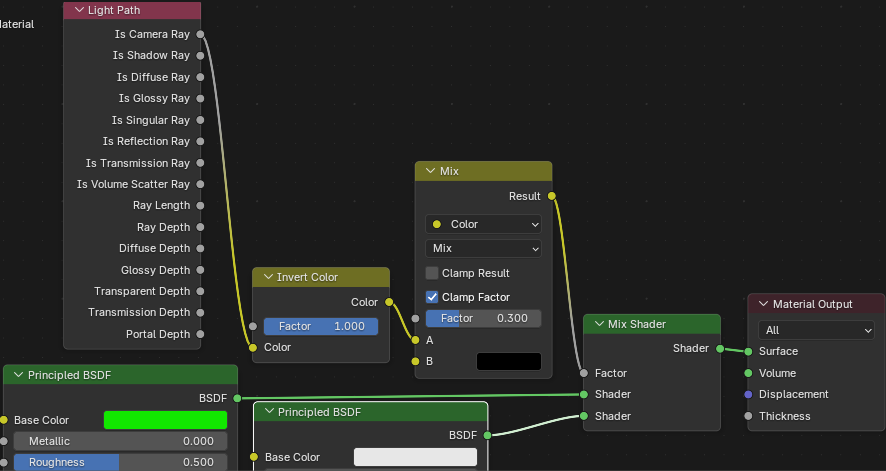Collapse the Material Output node
The width and height of the screenshot is (886, 471).
tap(763, 304)
